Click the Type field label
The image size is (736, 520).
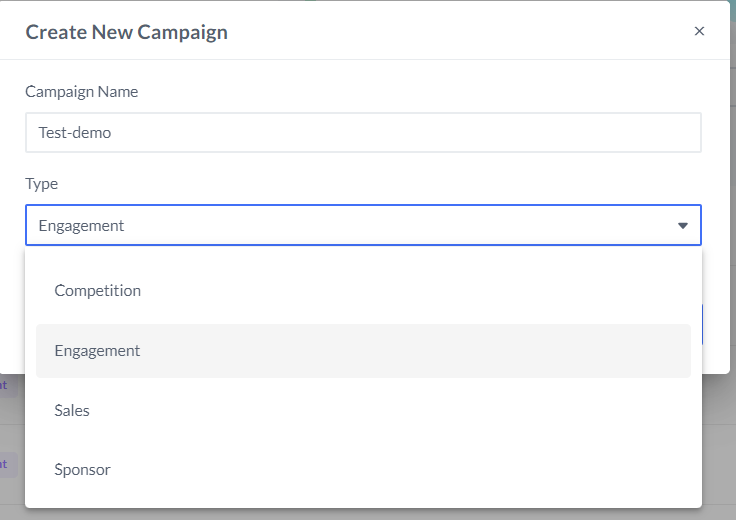[x=42, y=184]
